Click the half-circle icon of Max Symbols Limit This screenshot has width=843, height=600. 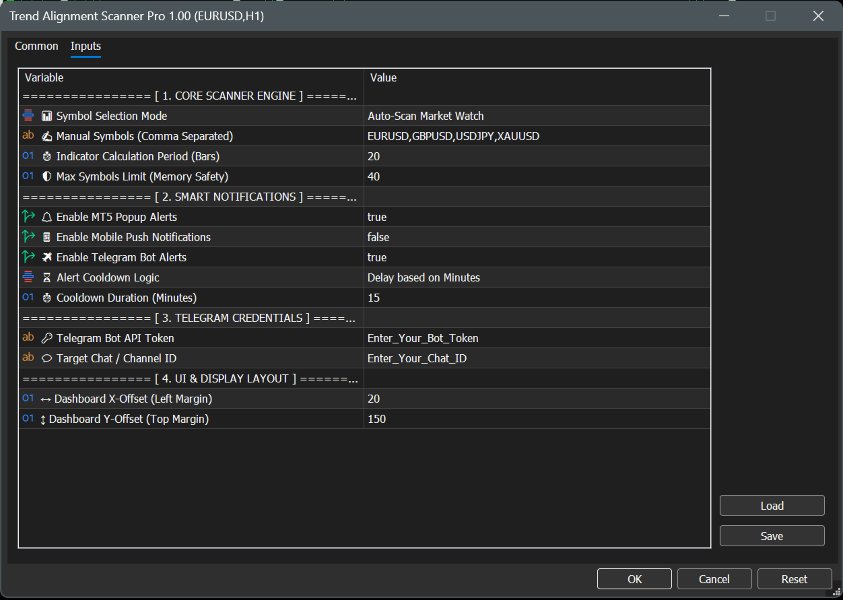tap(47, 177)
